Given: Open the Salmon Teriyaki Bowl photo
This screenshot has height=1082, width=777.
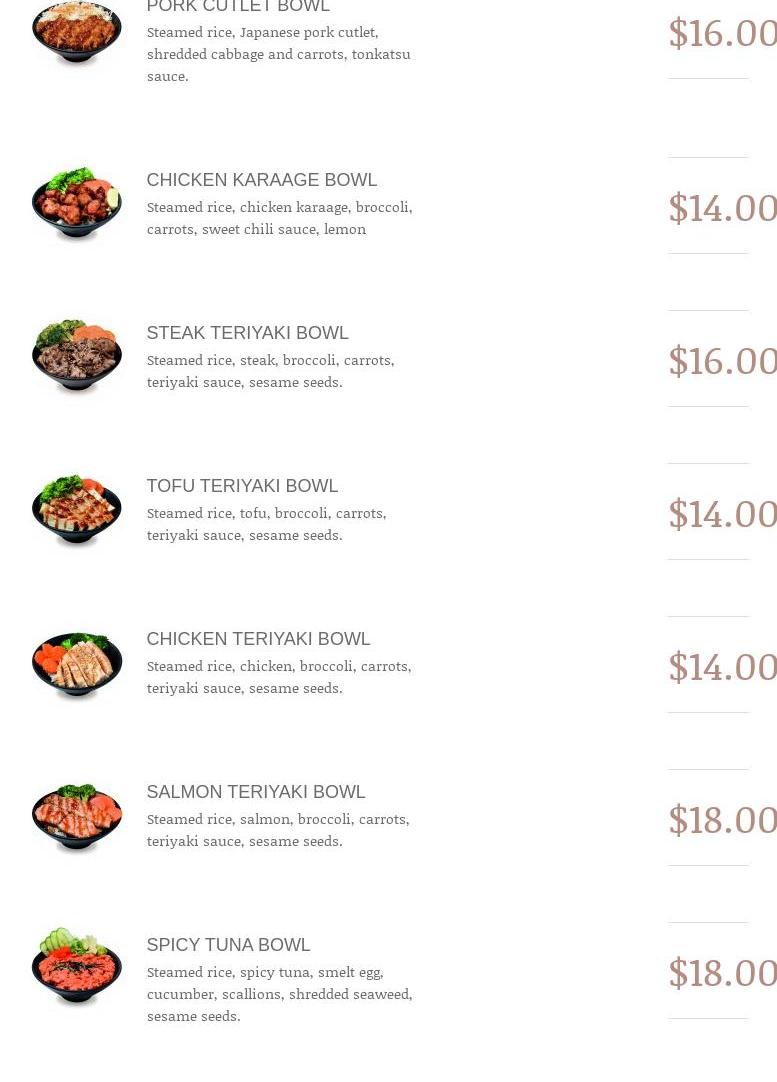Looking at the screenshot, I should click(76, 816).
